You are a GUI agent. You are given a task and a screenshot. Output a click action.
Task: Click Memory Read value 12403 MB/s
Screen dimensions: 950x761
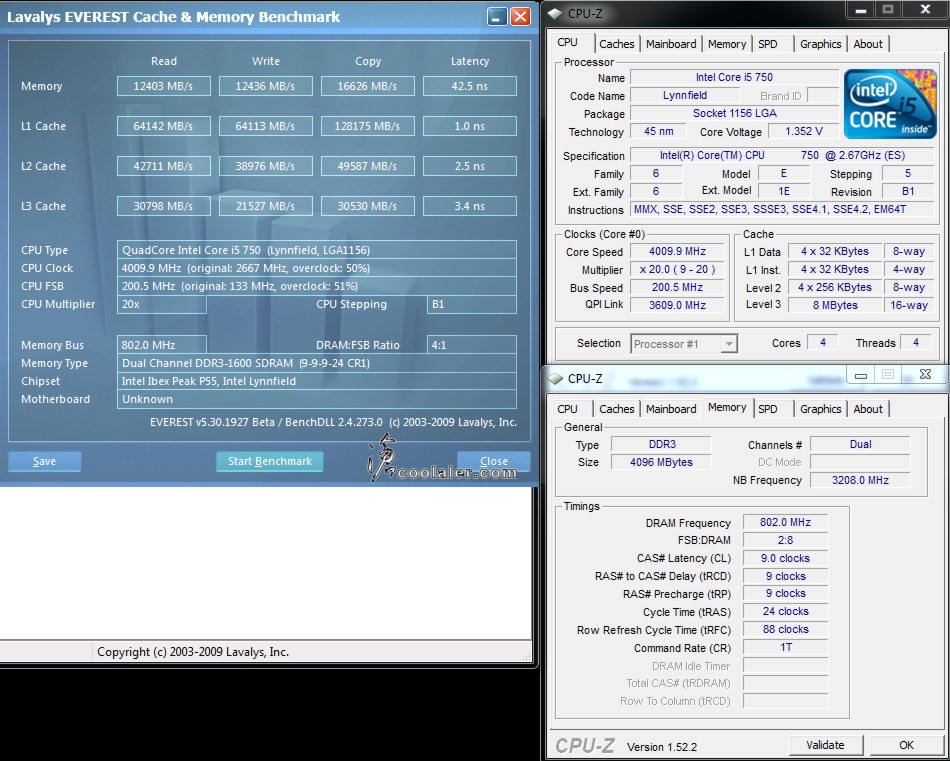[164, 86]
